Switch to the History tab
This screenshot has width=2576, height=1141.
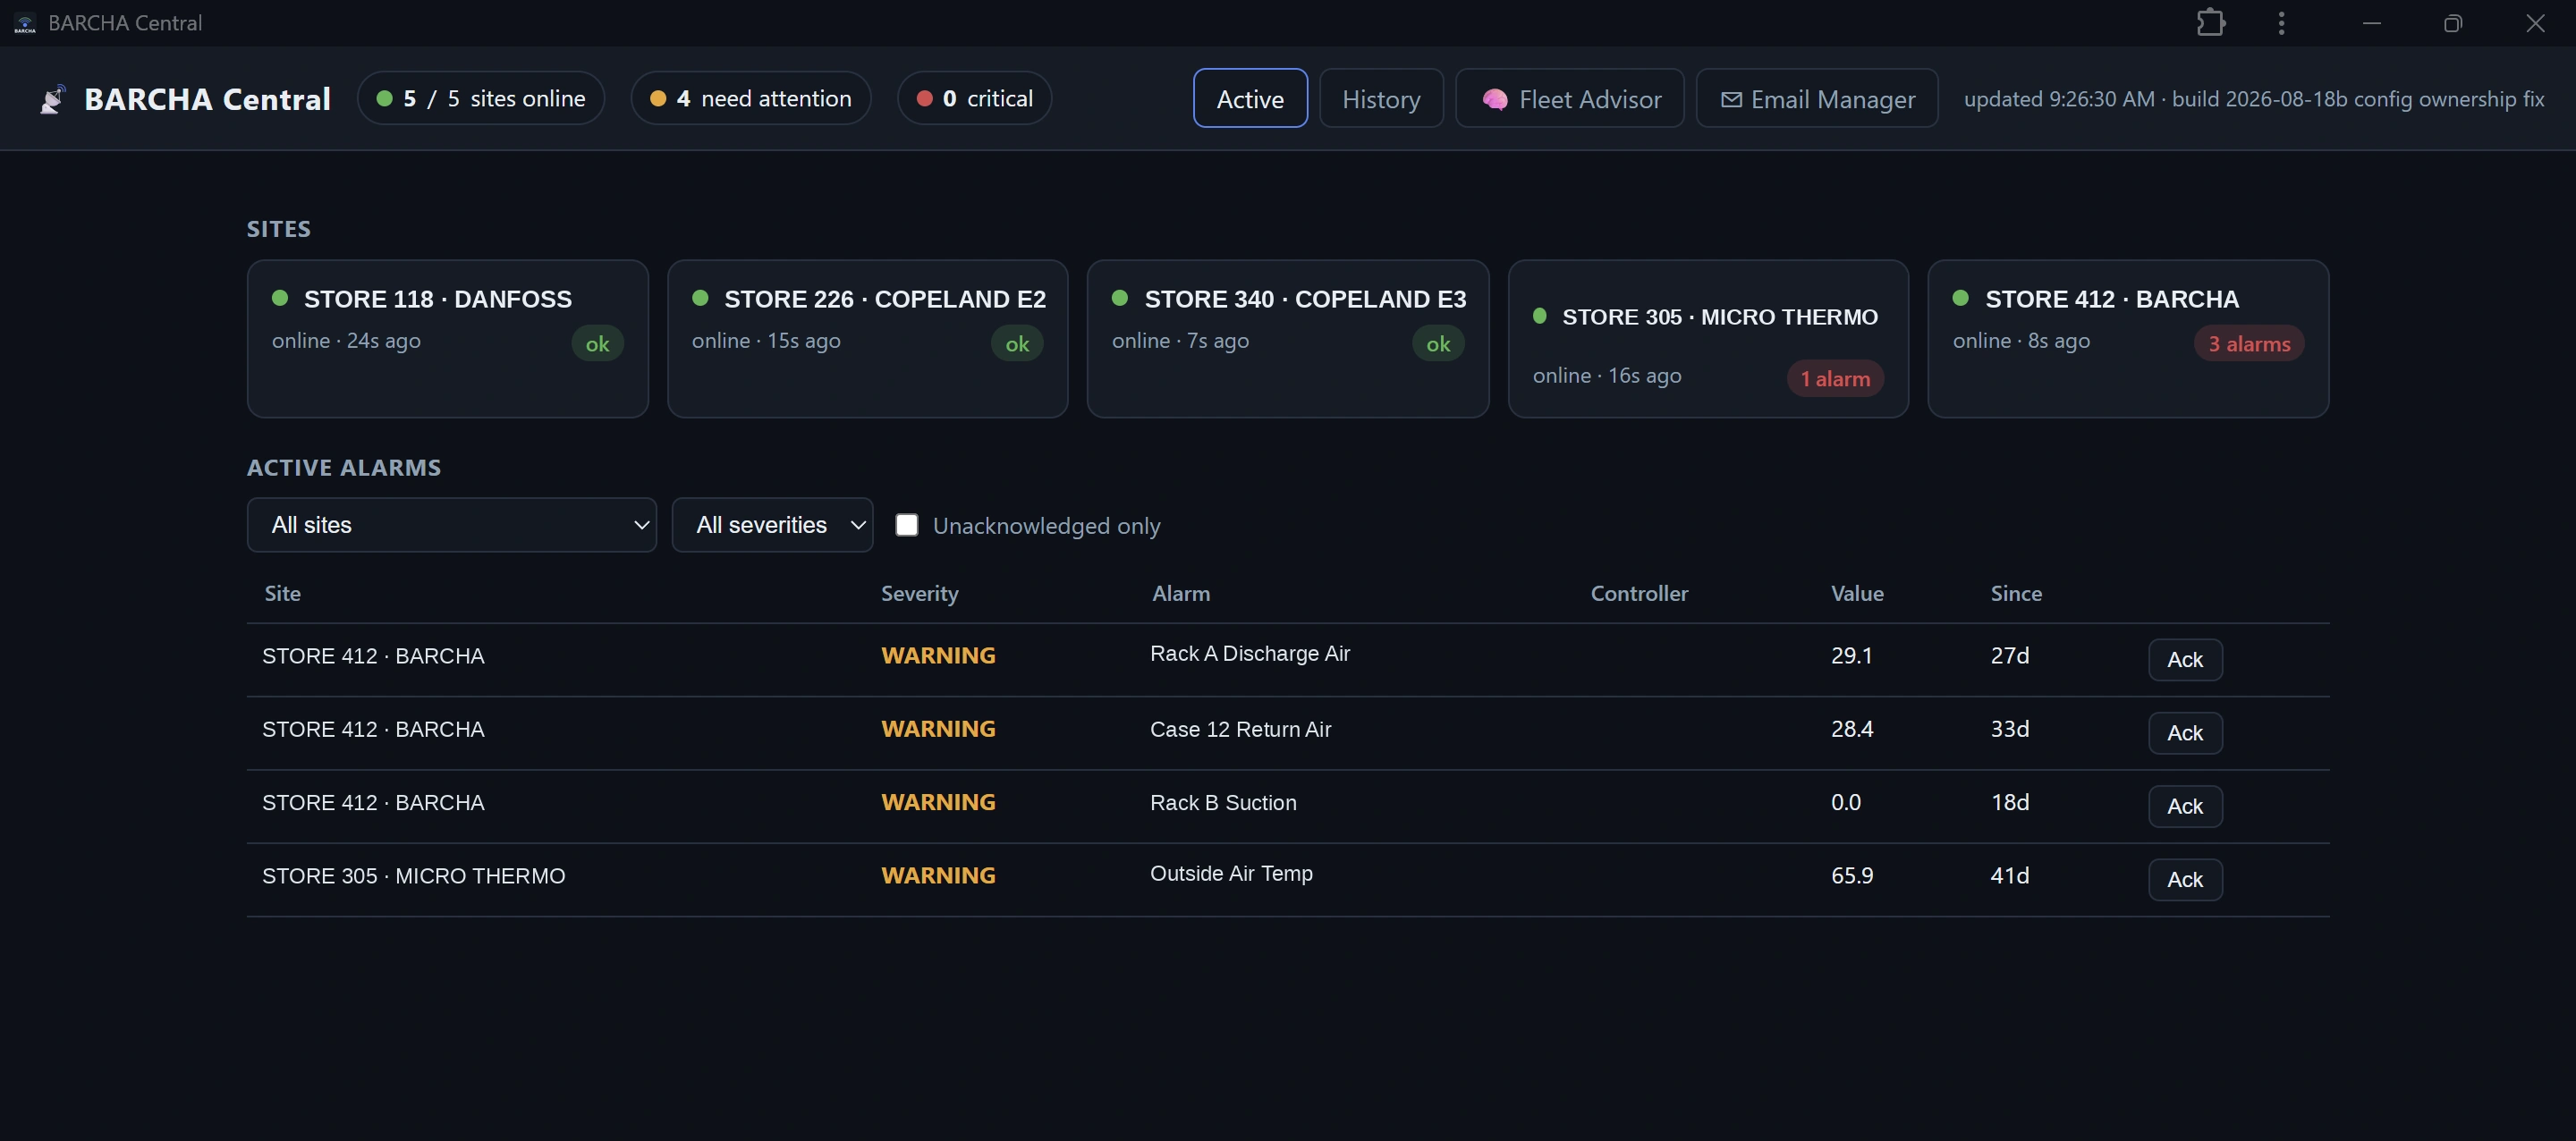[1381, 98]
